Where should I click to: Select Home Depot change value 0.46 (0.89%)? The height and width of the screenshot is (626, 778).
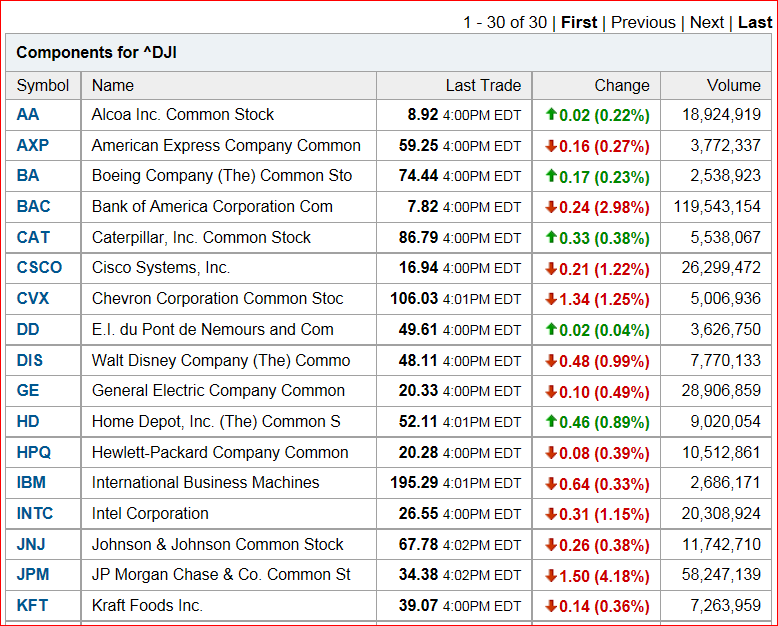[x=604, y=422]
